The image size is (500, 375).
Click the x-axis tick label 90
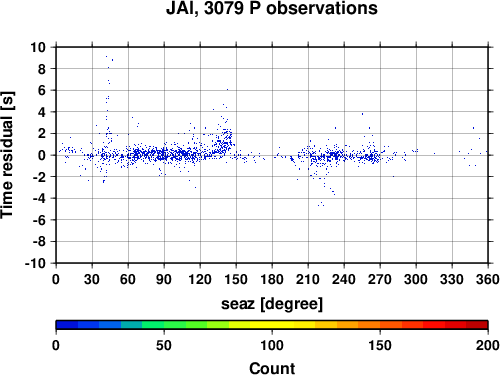point(164,279)
